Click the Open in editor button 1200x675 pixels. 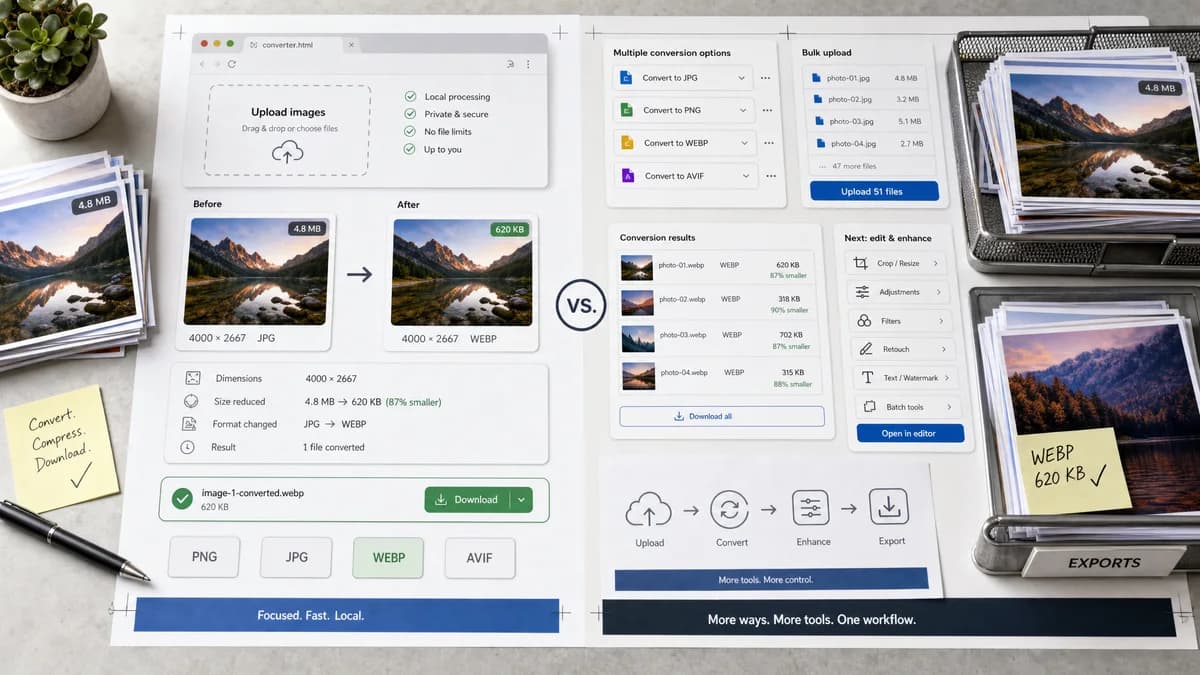pos(910,434)
